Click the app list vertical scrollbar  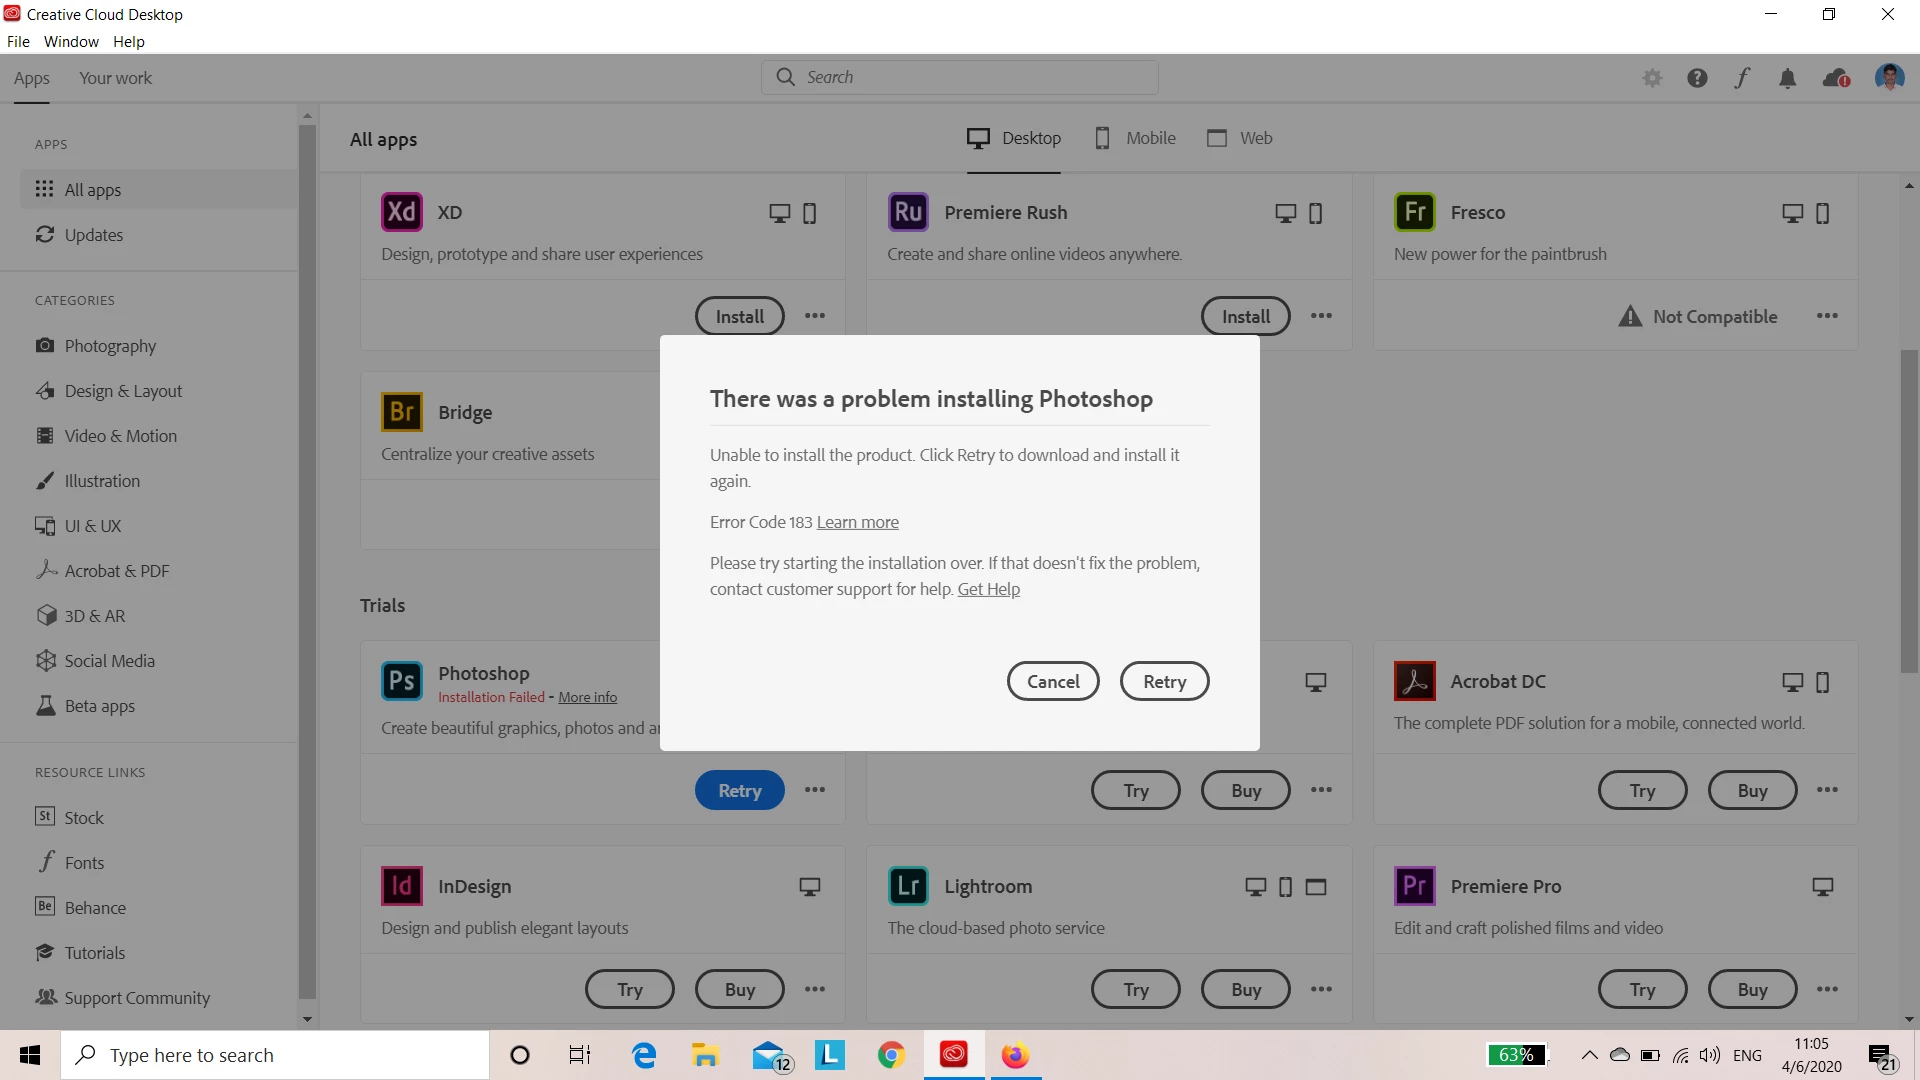point(1909,510)
